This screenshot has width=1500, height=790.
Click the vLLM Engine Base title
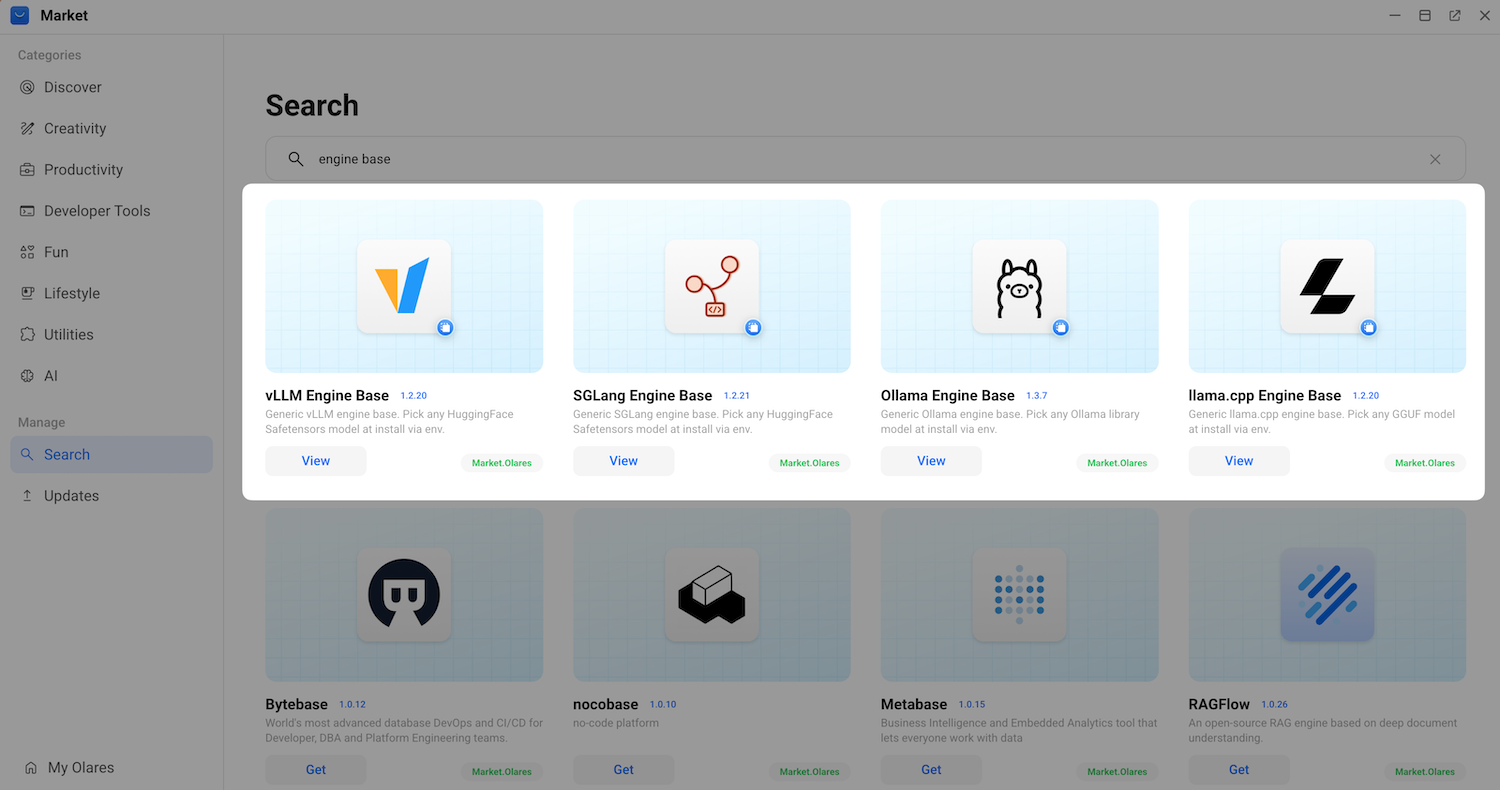point(327,396)
